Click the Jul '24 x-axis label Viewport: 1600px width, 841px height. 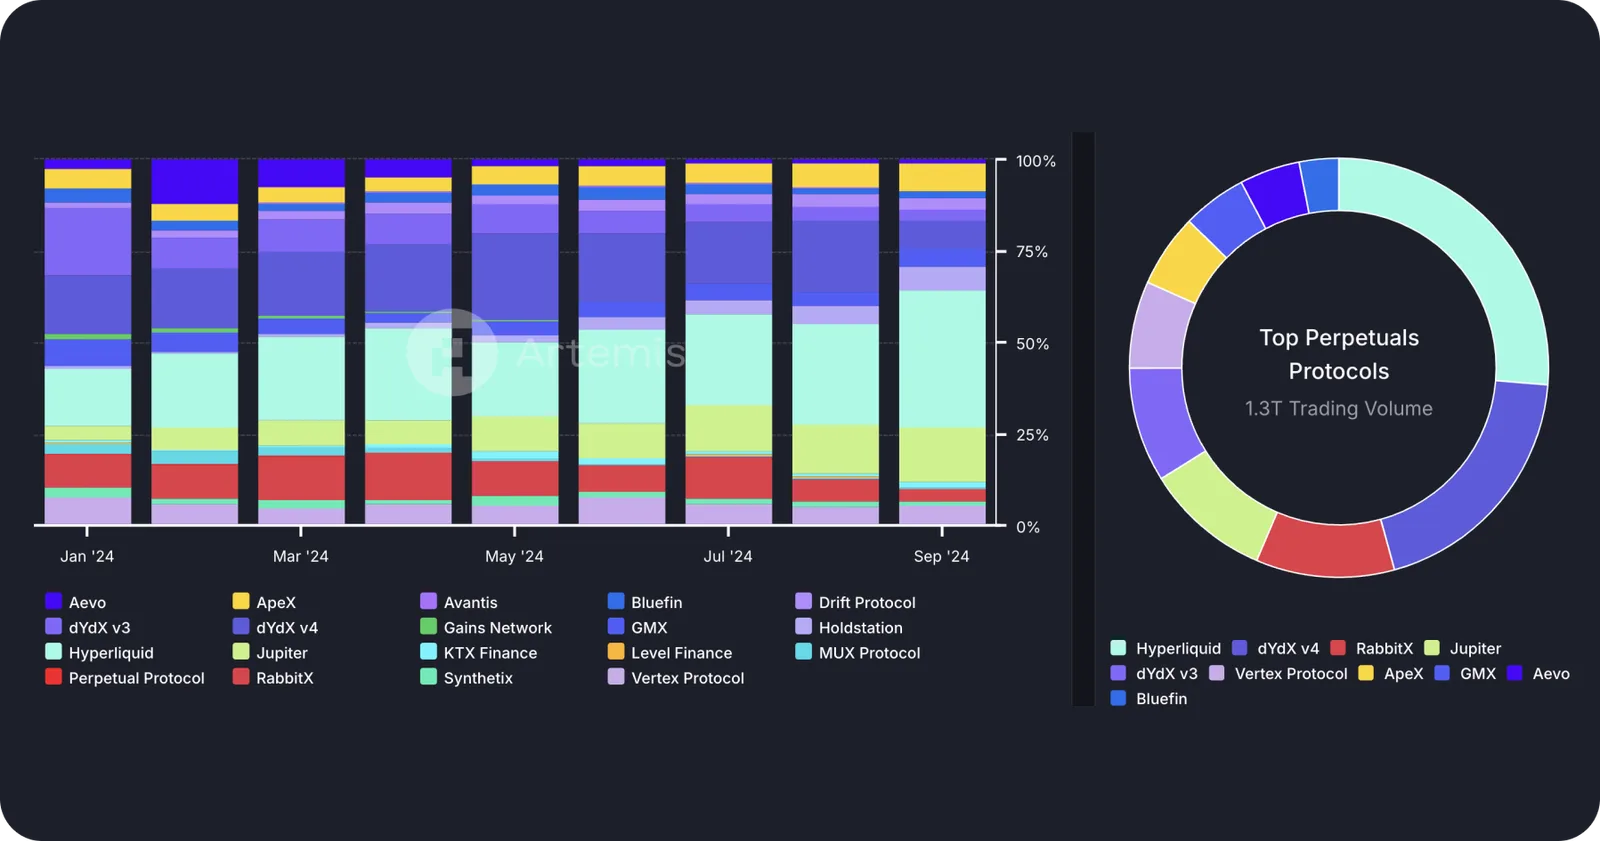tap(728, 556)
